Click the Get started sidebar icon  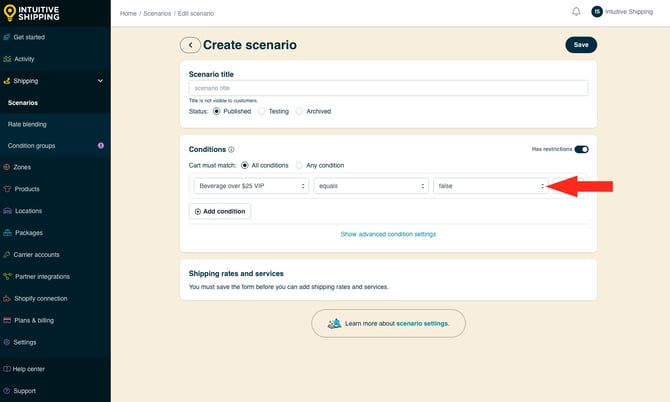click(7, 37)
